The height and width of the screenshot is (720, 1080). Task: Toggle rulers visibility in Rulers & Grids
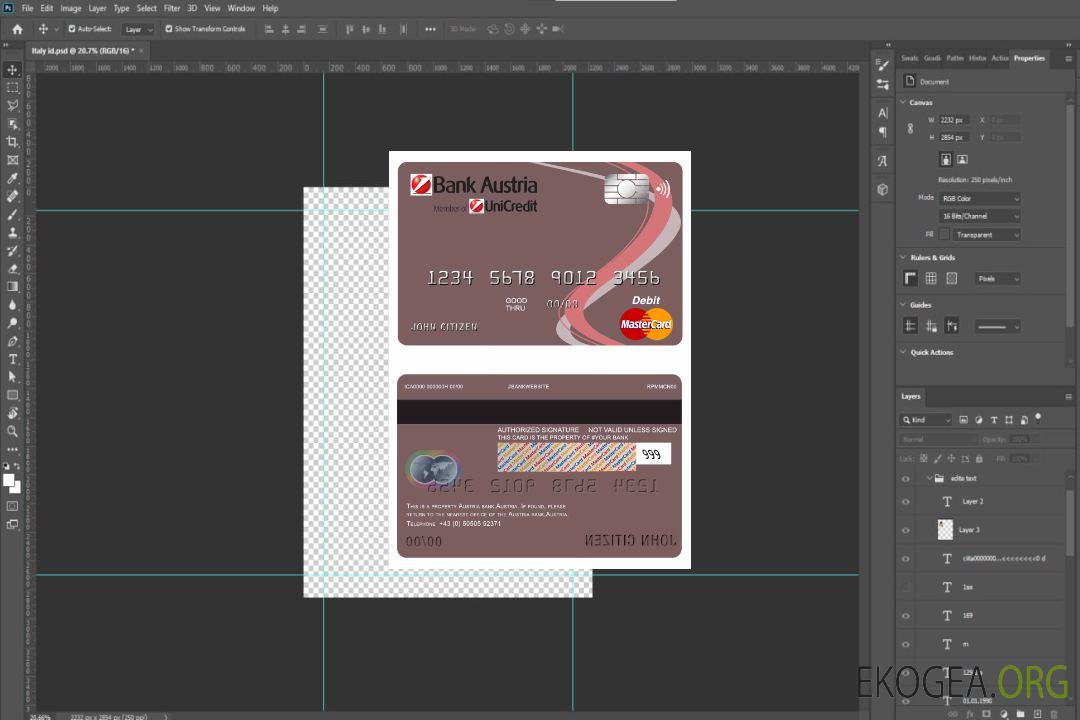click(x=910, y=278)
